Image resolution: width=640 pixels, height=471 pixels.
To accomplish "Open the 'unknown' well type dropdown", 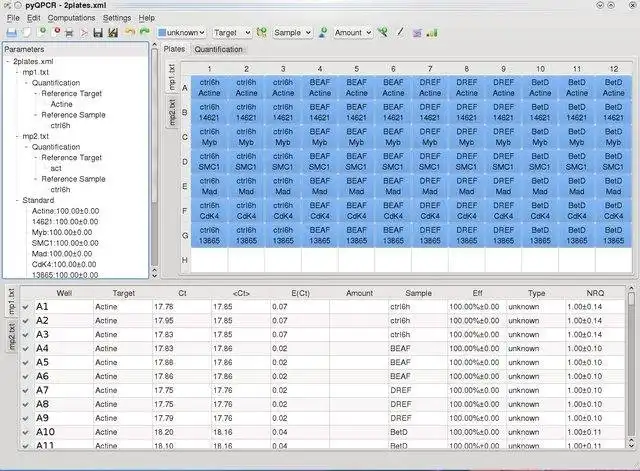I will [x=181, y=33].
